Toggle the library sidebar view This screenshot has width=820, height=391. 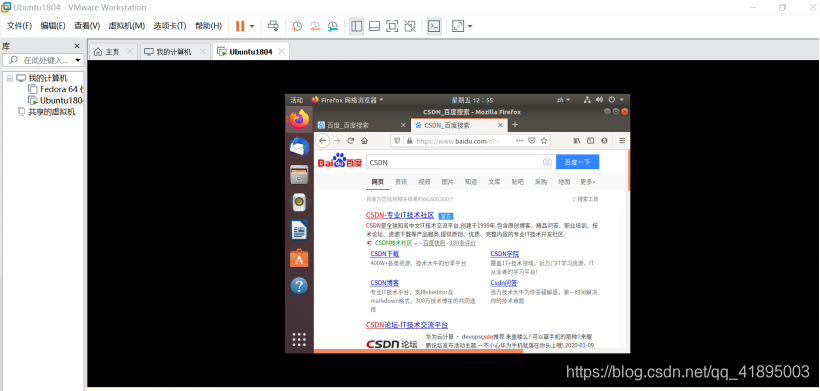(357, 26)
